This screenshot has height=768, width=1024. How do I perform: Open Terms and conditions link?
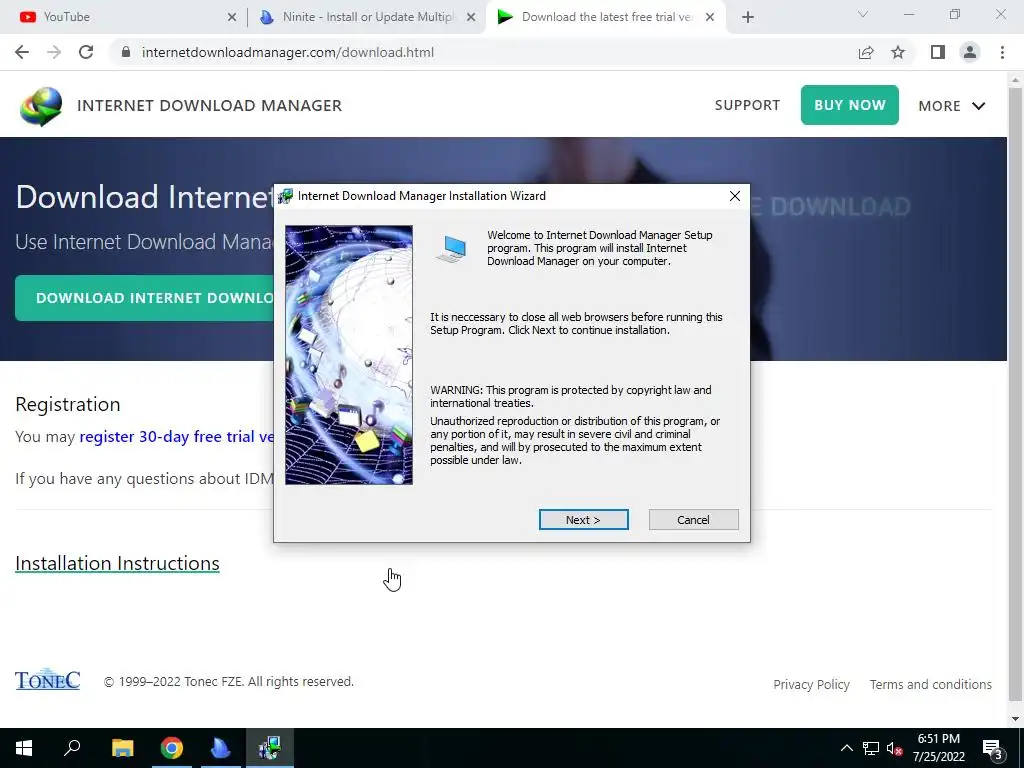930,684
